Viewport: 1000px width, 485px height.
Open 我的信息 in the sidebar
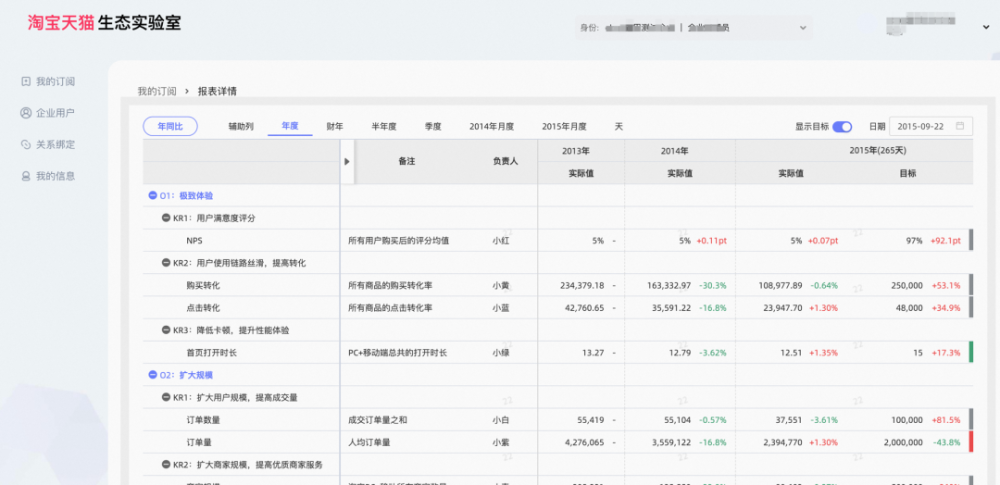pos(55,175)
